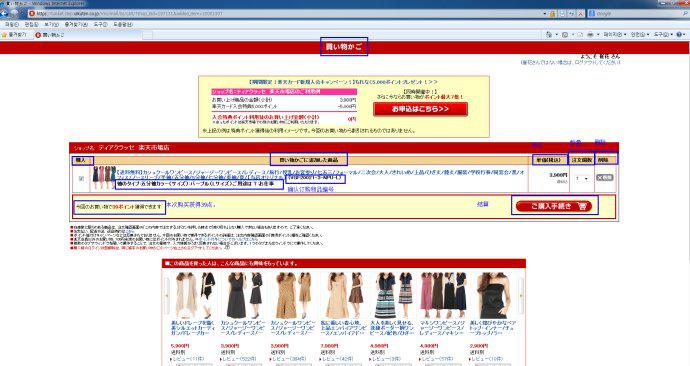Image resolution: width=690 pixels, height=366 pixels.
Task: Click the small new tab button
Action: [x=147, y=35]
